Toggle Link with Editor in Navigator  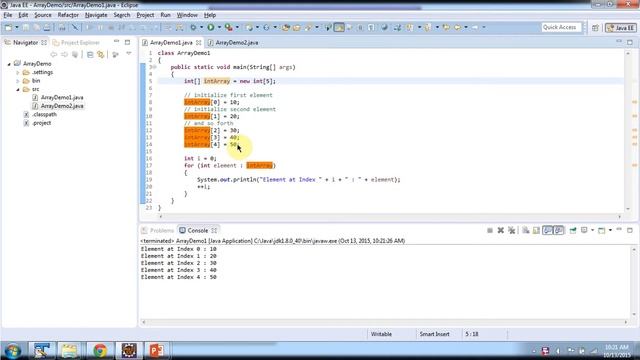click(x=101, y=54)
